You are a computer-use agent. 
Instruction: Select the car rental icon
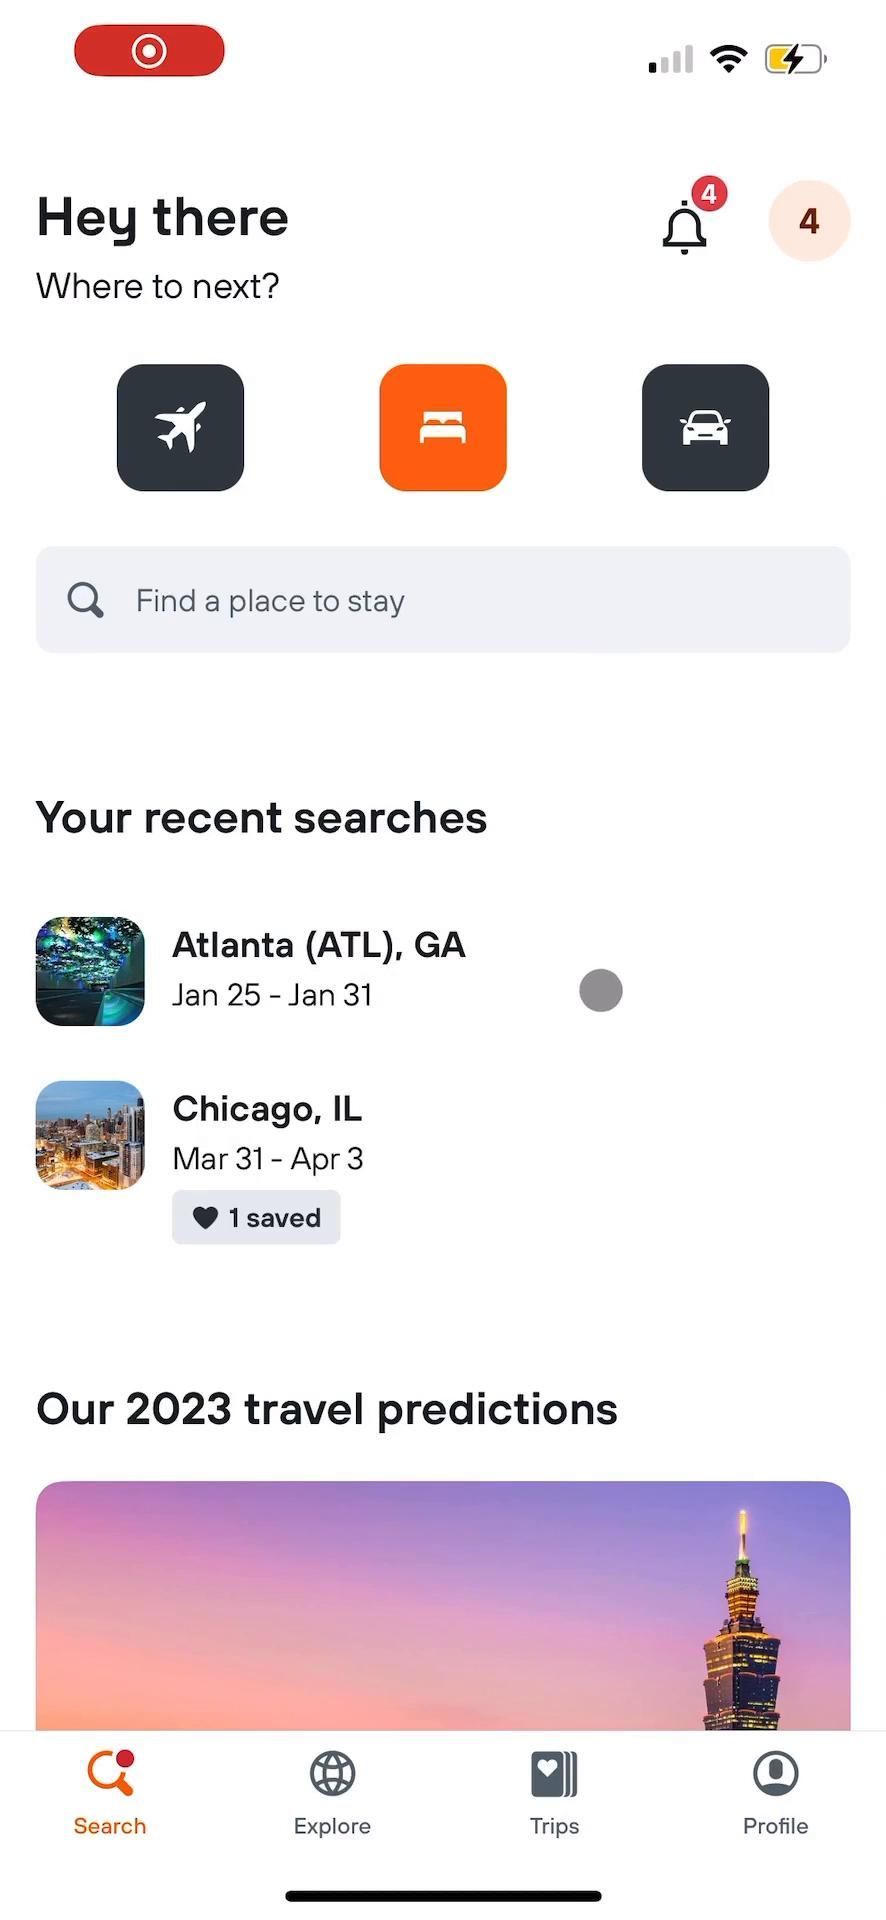pos(705,427)
